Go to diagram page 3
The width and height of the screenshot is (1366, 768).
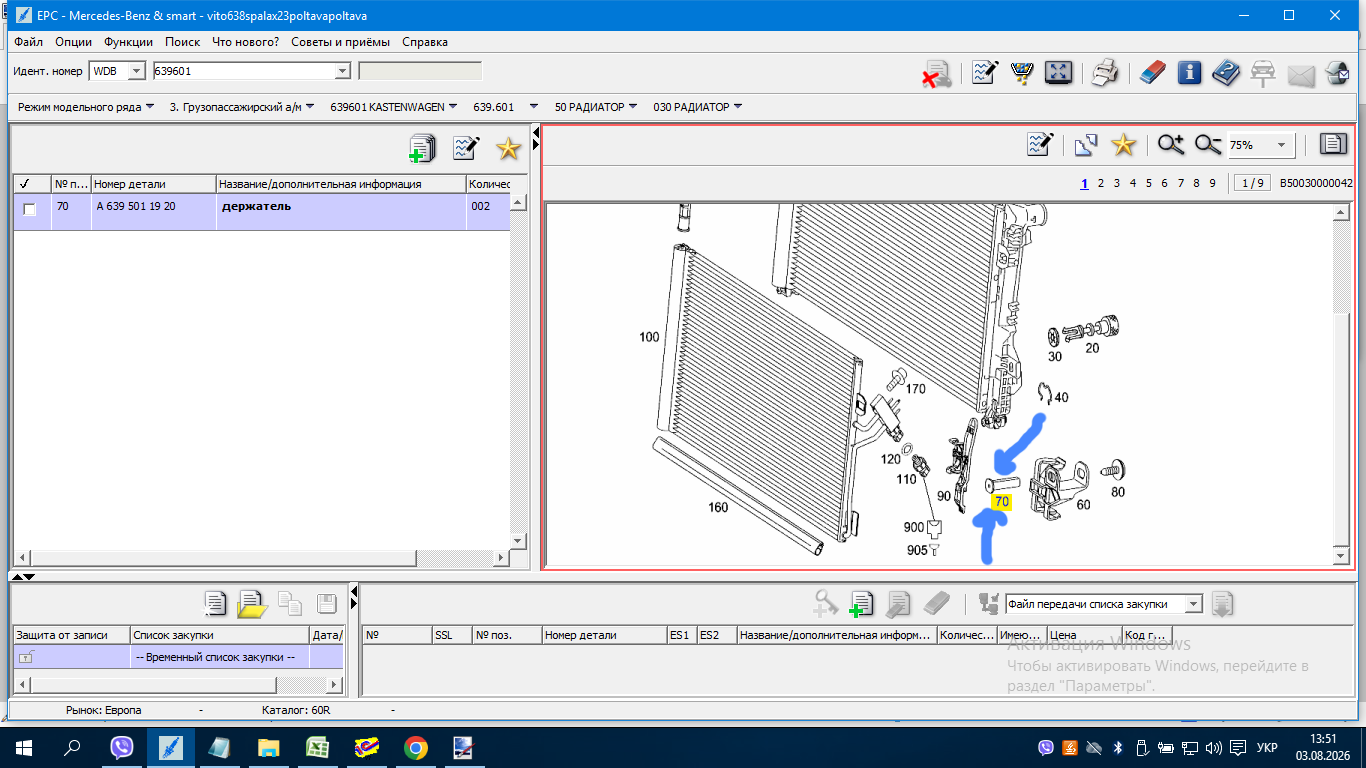coord(1117,183)
